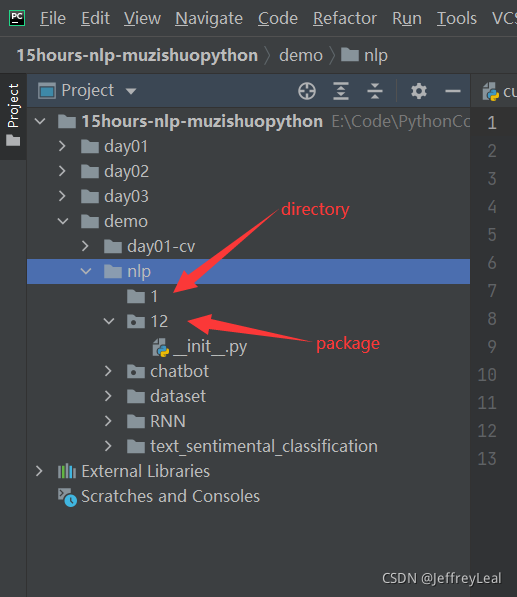Expand the day01-cv folder
This screenshot has width=517, height=597.
(x=85, y=246)
